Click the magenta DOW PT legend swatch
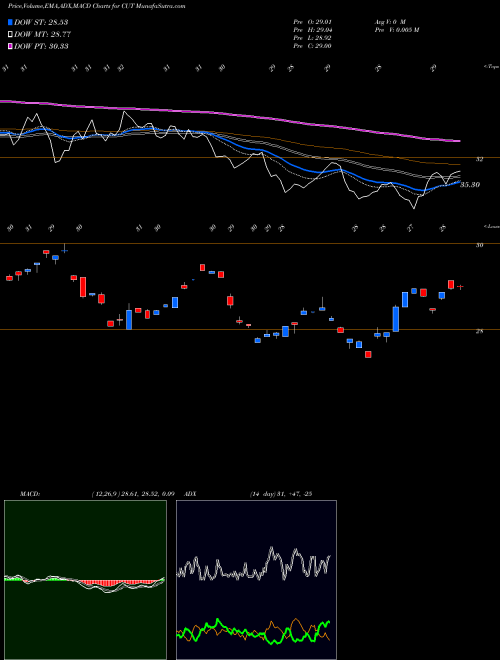The image size is (500, 660). point(10,46)
